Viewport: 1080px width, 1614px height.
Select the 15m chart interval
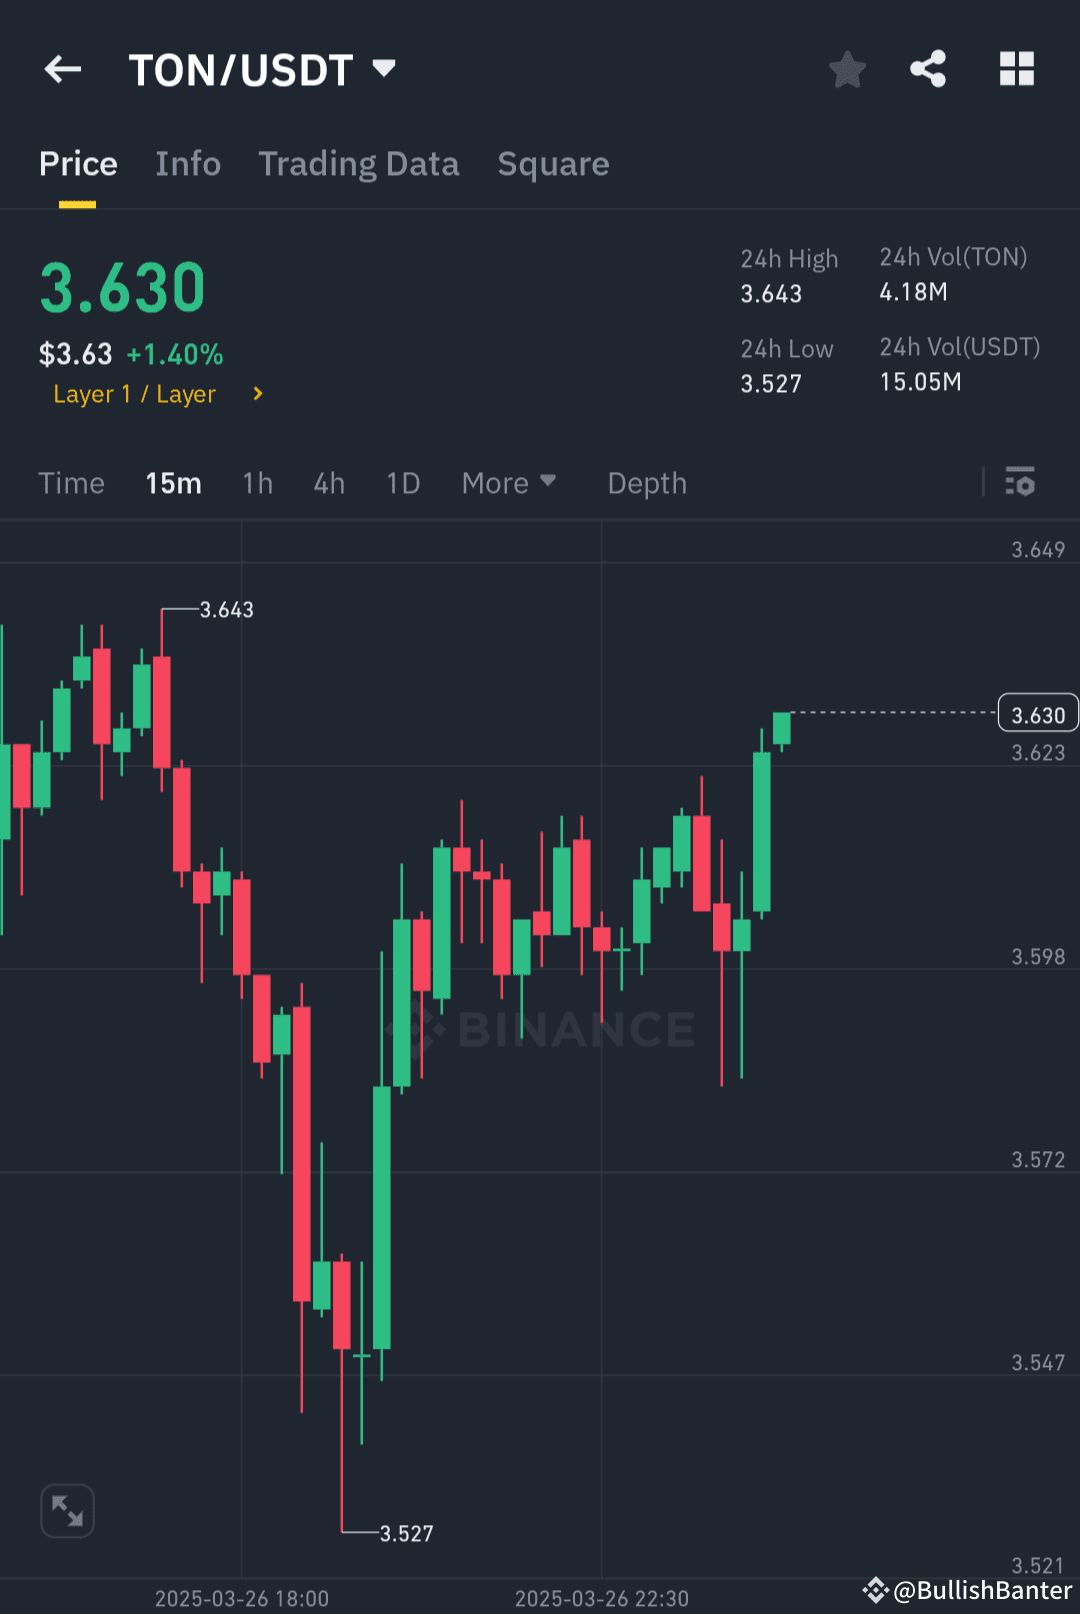173,483
